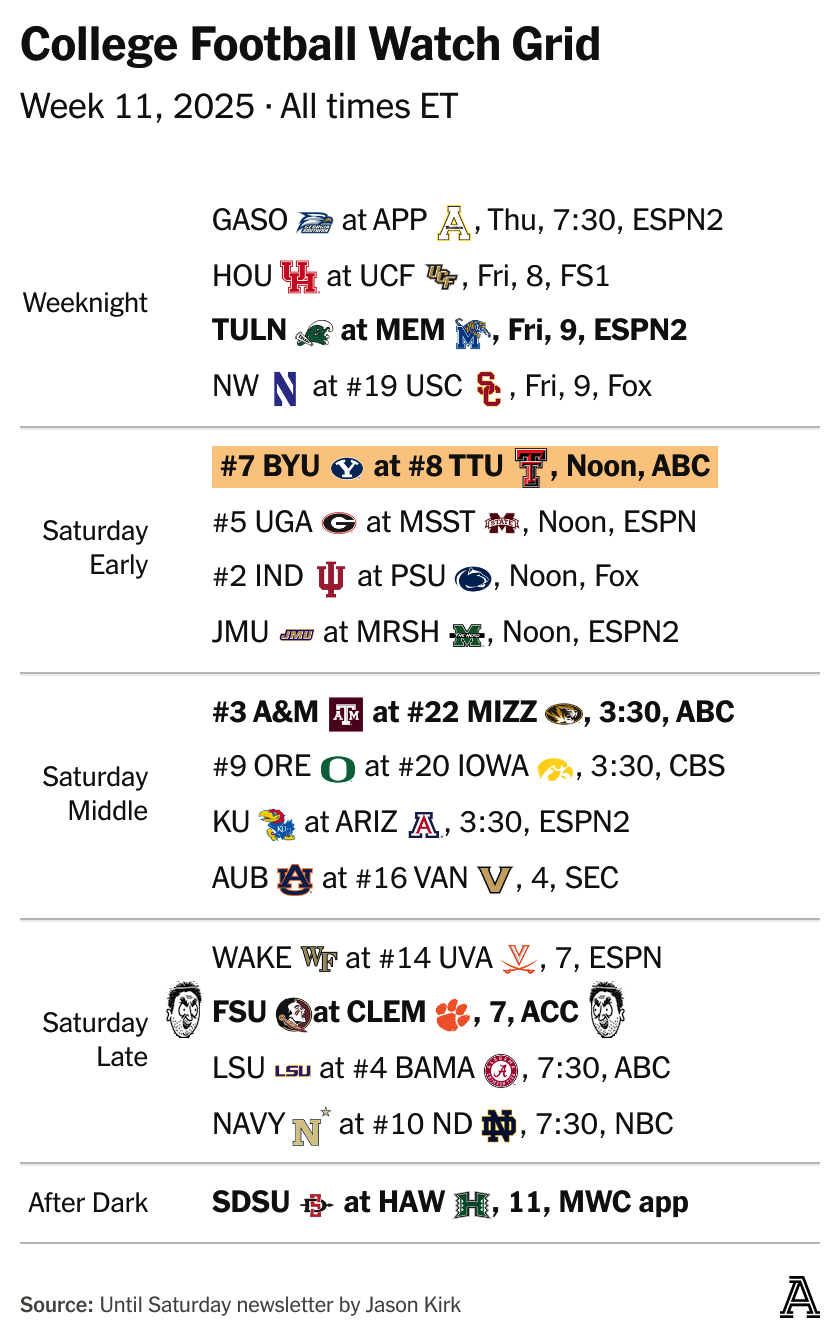Click the Georgia Southern eagle logo
The width and height of the screenshot is (840, 1340).
click(314, 221)
